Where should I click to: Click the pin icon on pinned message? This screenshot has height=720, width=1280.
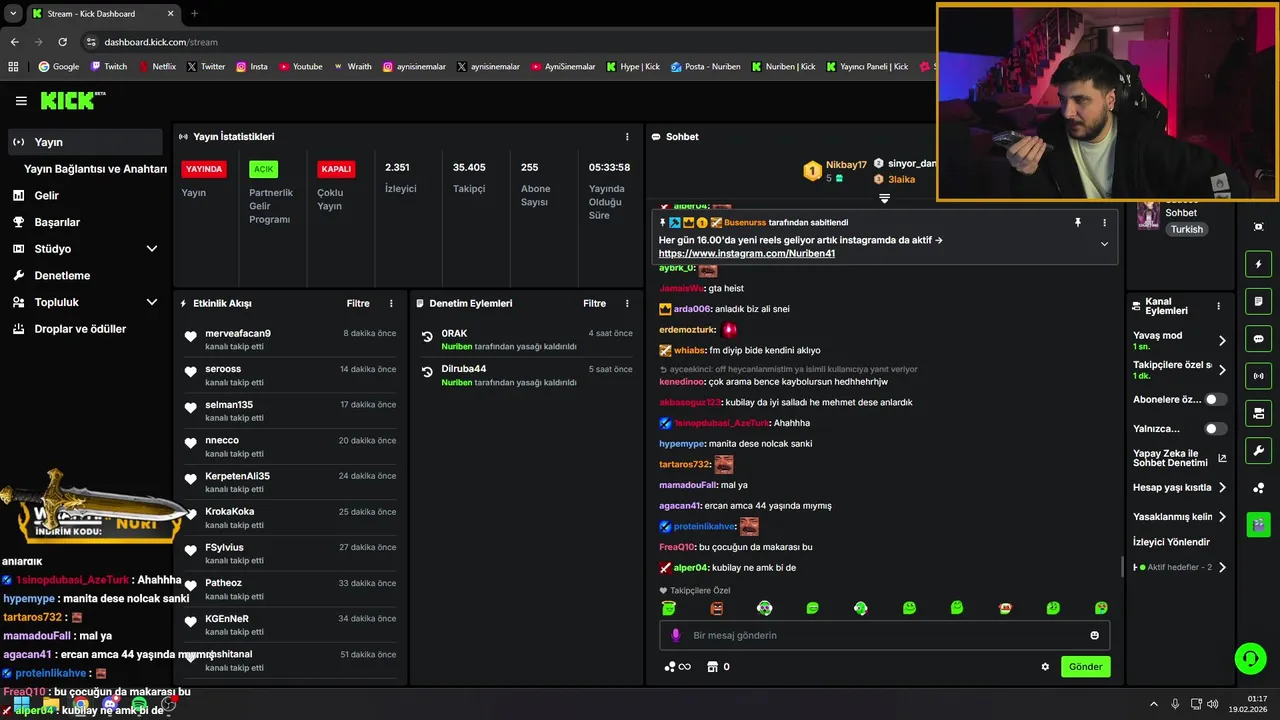tap(1078, 222)
